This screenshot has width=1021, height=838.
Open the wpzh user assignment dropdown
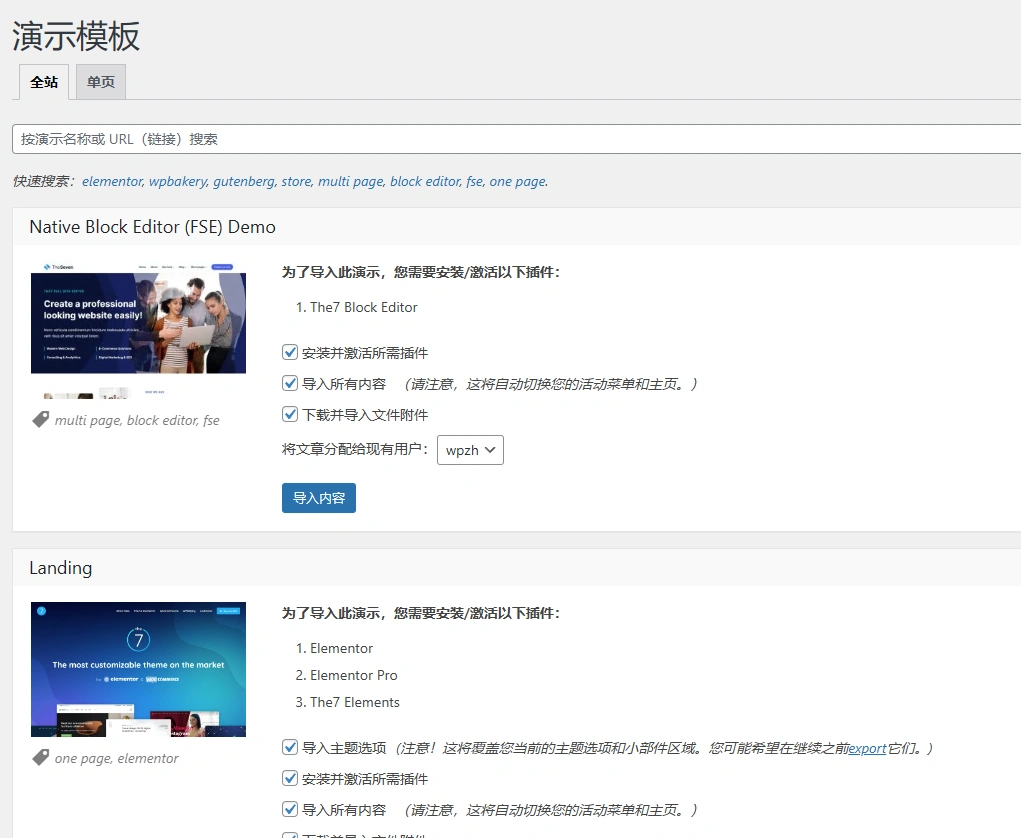(x=470, y=450)
